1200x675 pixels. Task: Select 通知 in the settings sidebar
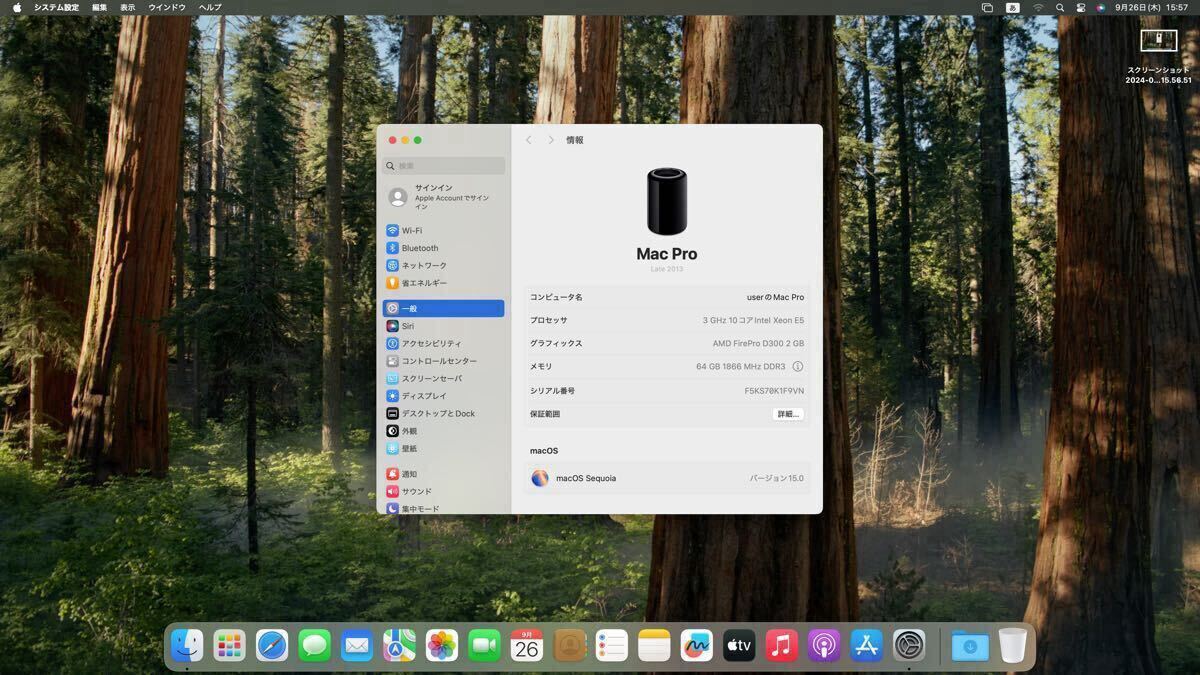(443, 474)
